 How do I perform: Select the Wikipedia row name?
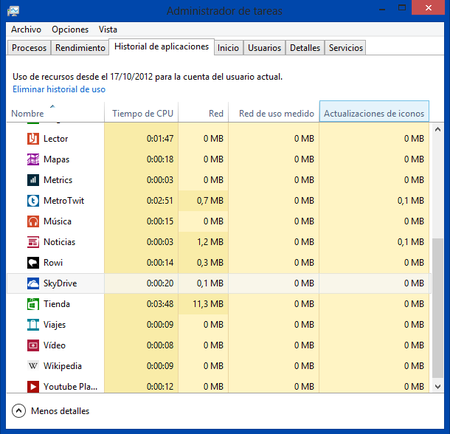(62, 366)
